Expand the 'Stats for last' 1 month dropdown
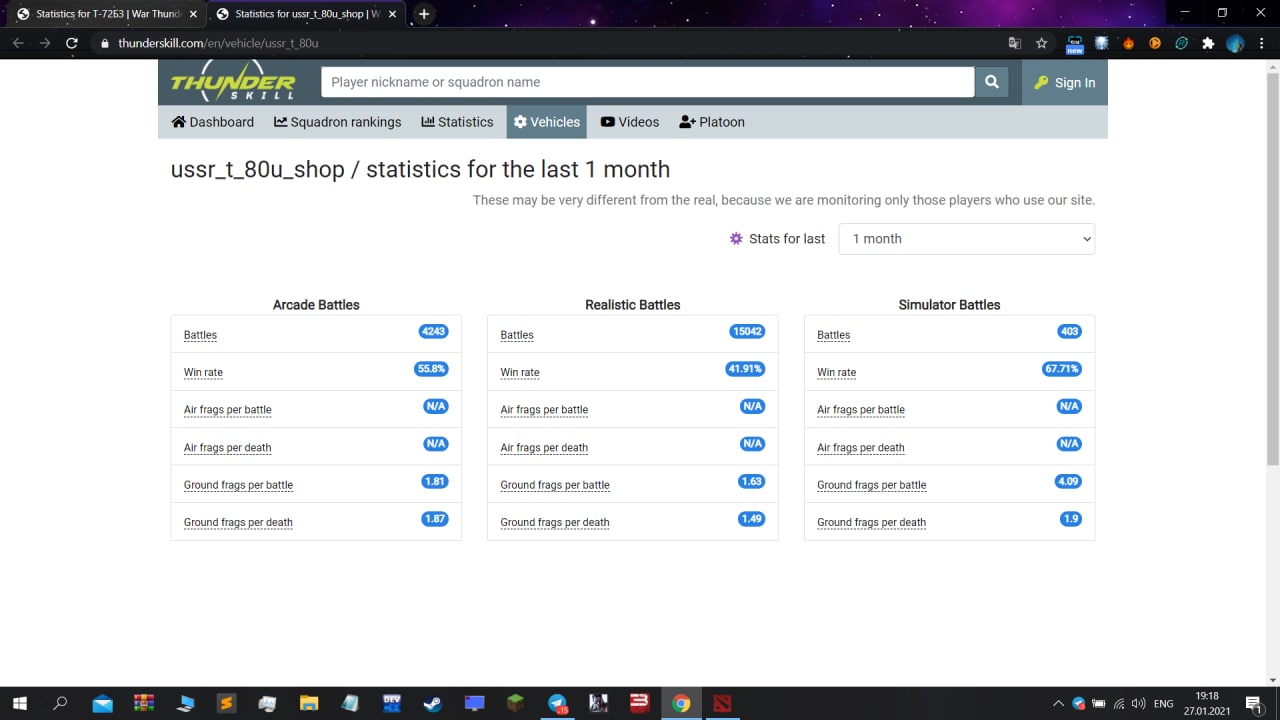The height and width of the screenshot is (720, 1280). [967, 239]
